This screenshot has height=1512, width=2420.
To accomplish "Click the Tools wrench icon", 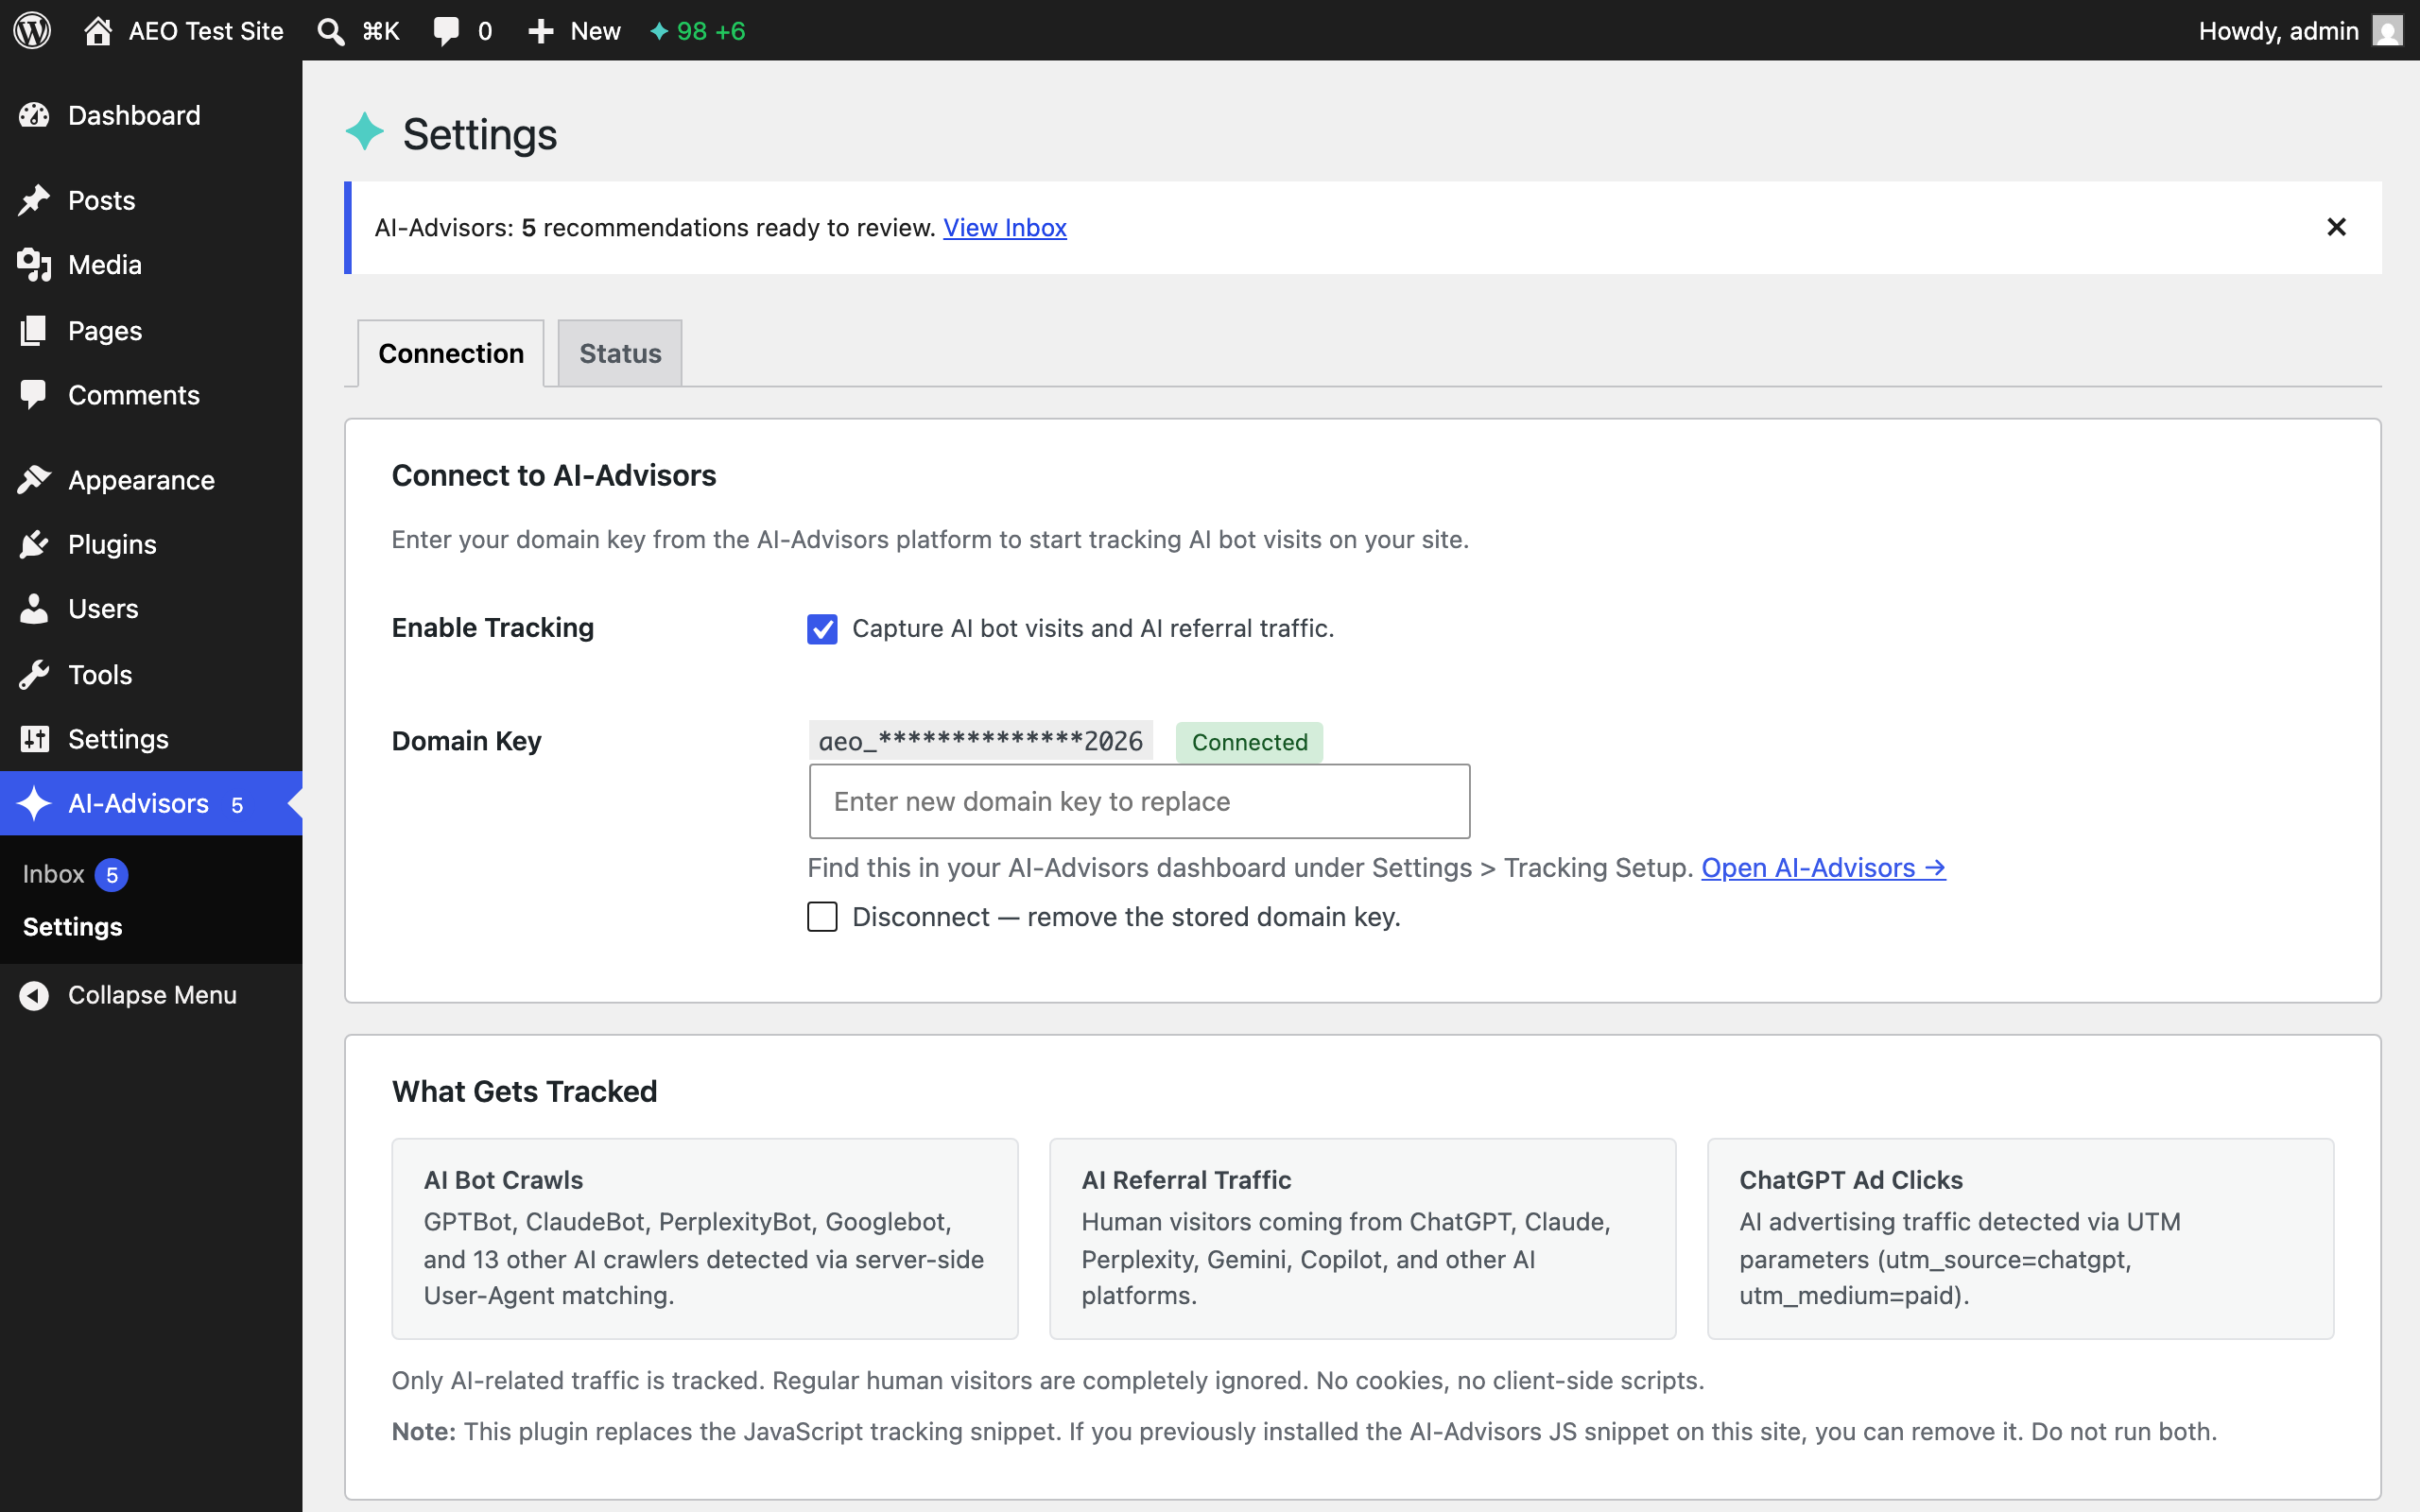I will (x=34, y=675).
